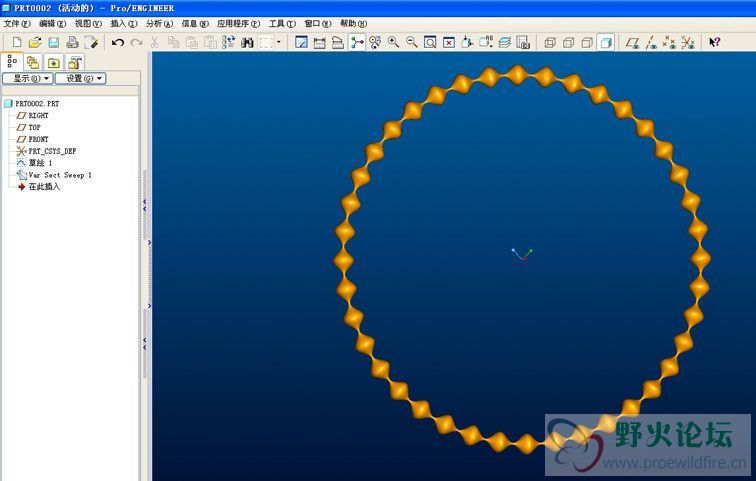Click the Redo arrow icon

136,42
